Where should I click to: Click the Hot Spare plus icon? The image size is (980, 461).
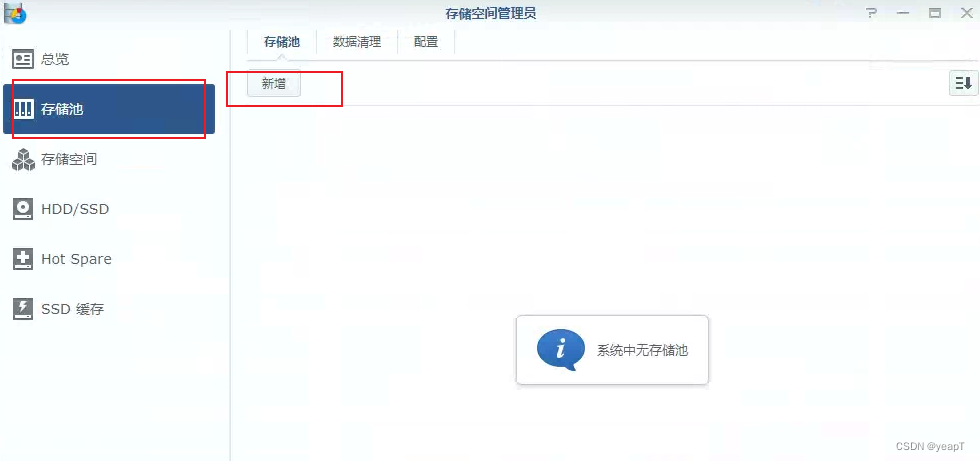point(23,259)
